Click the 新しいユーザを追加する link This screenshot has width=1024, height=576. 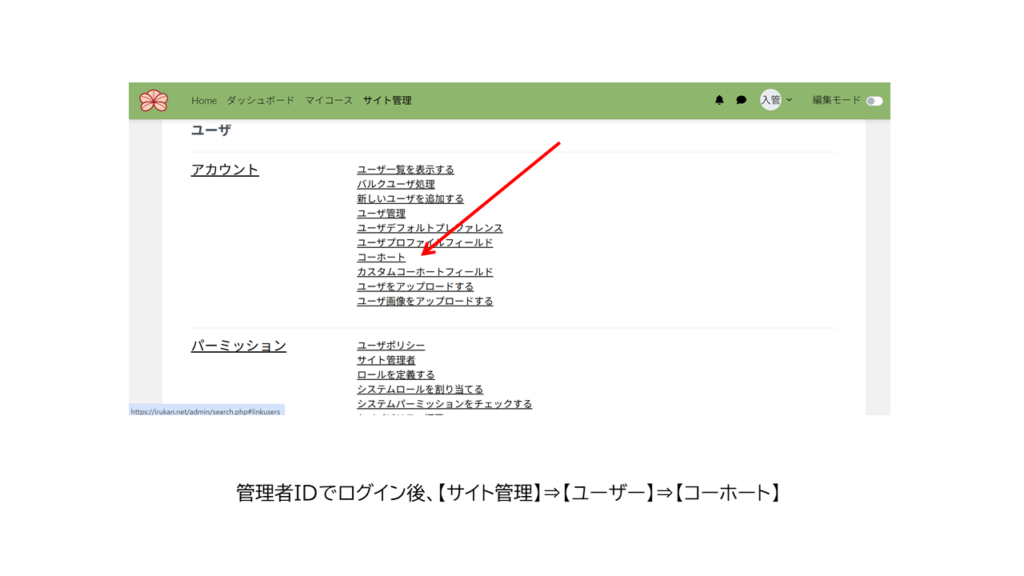click(x=410, y=199)
